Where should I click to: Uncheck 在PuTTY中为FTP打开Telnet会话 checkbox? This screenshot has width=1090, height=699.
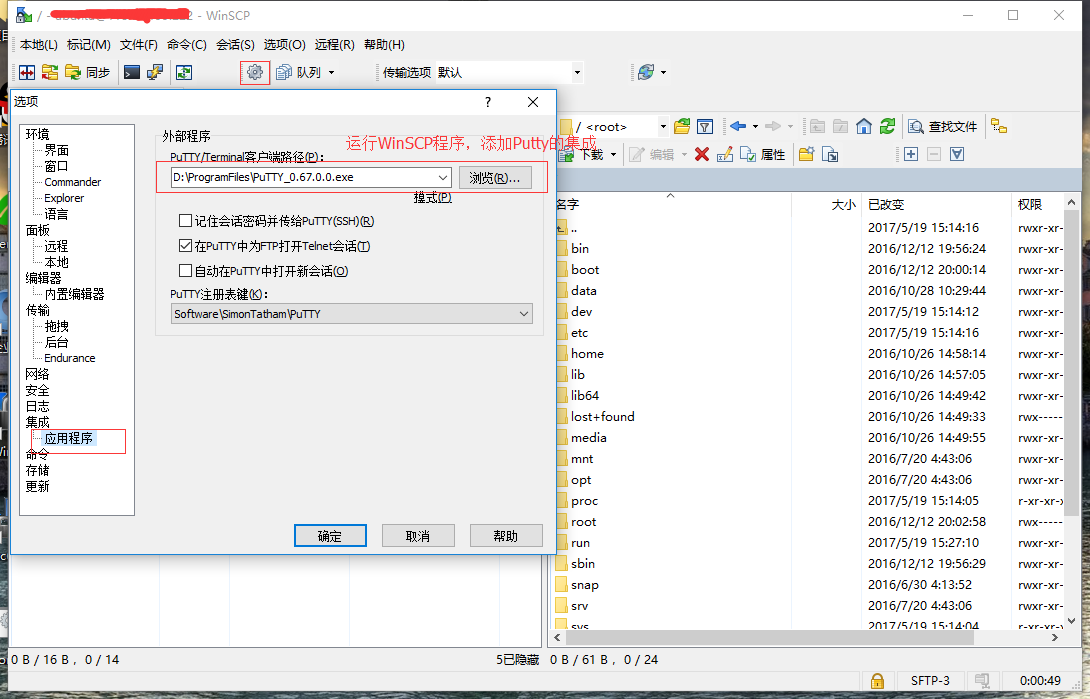(186, 246)
